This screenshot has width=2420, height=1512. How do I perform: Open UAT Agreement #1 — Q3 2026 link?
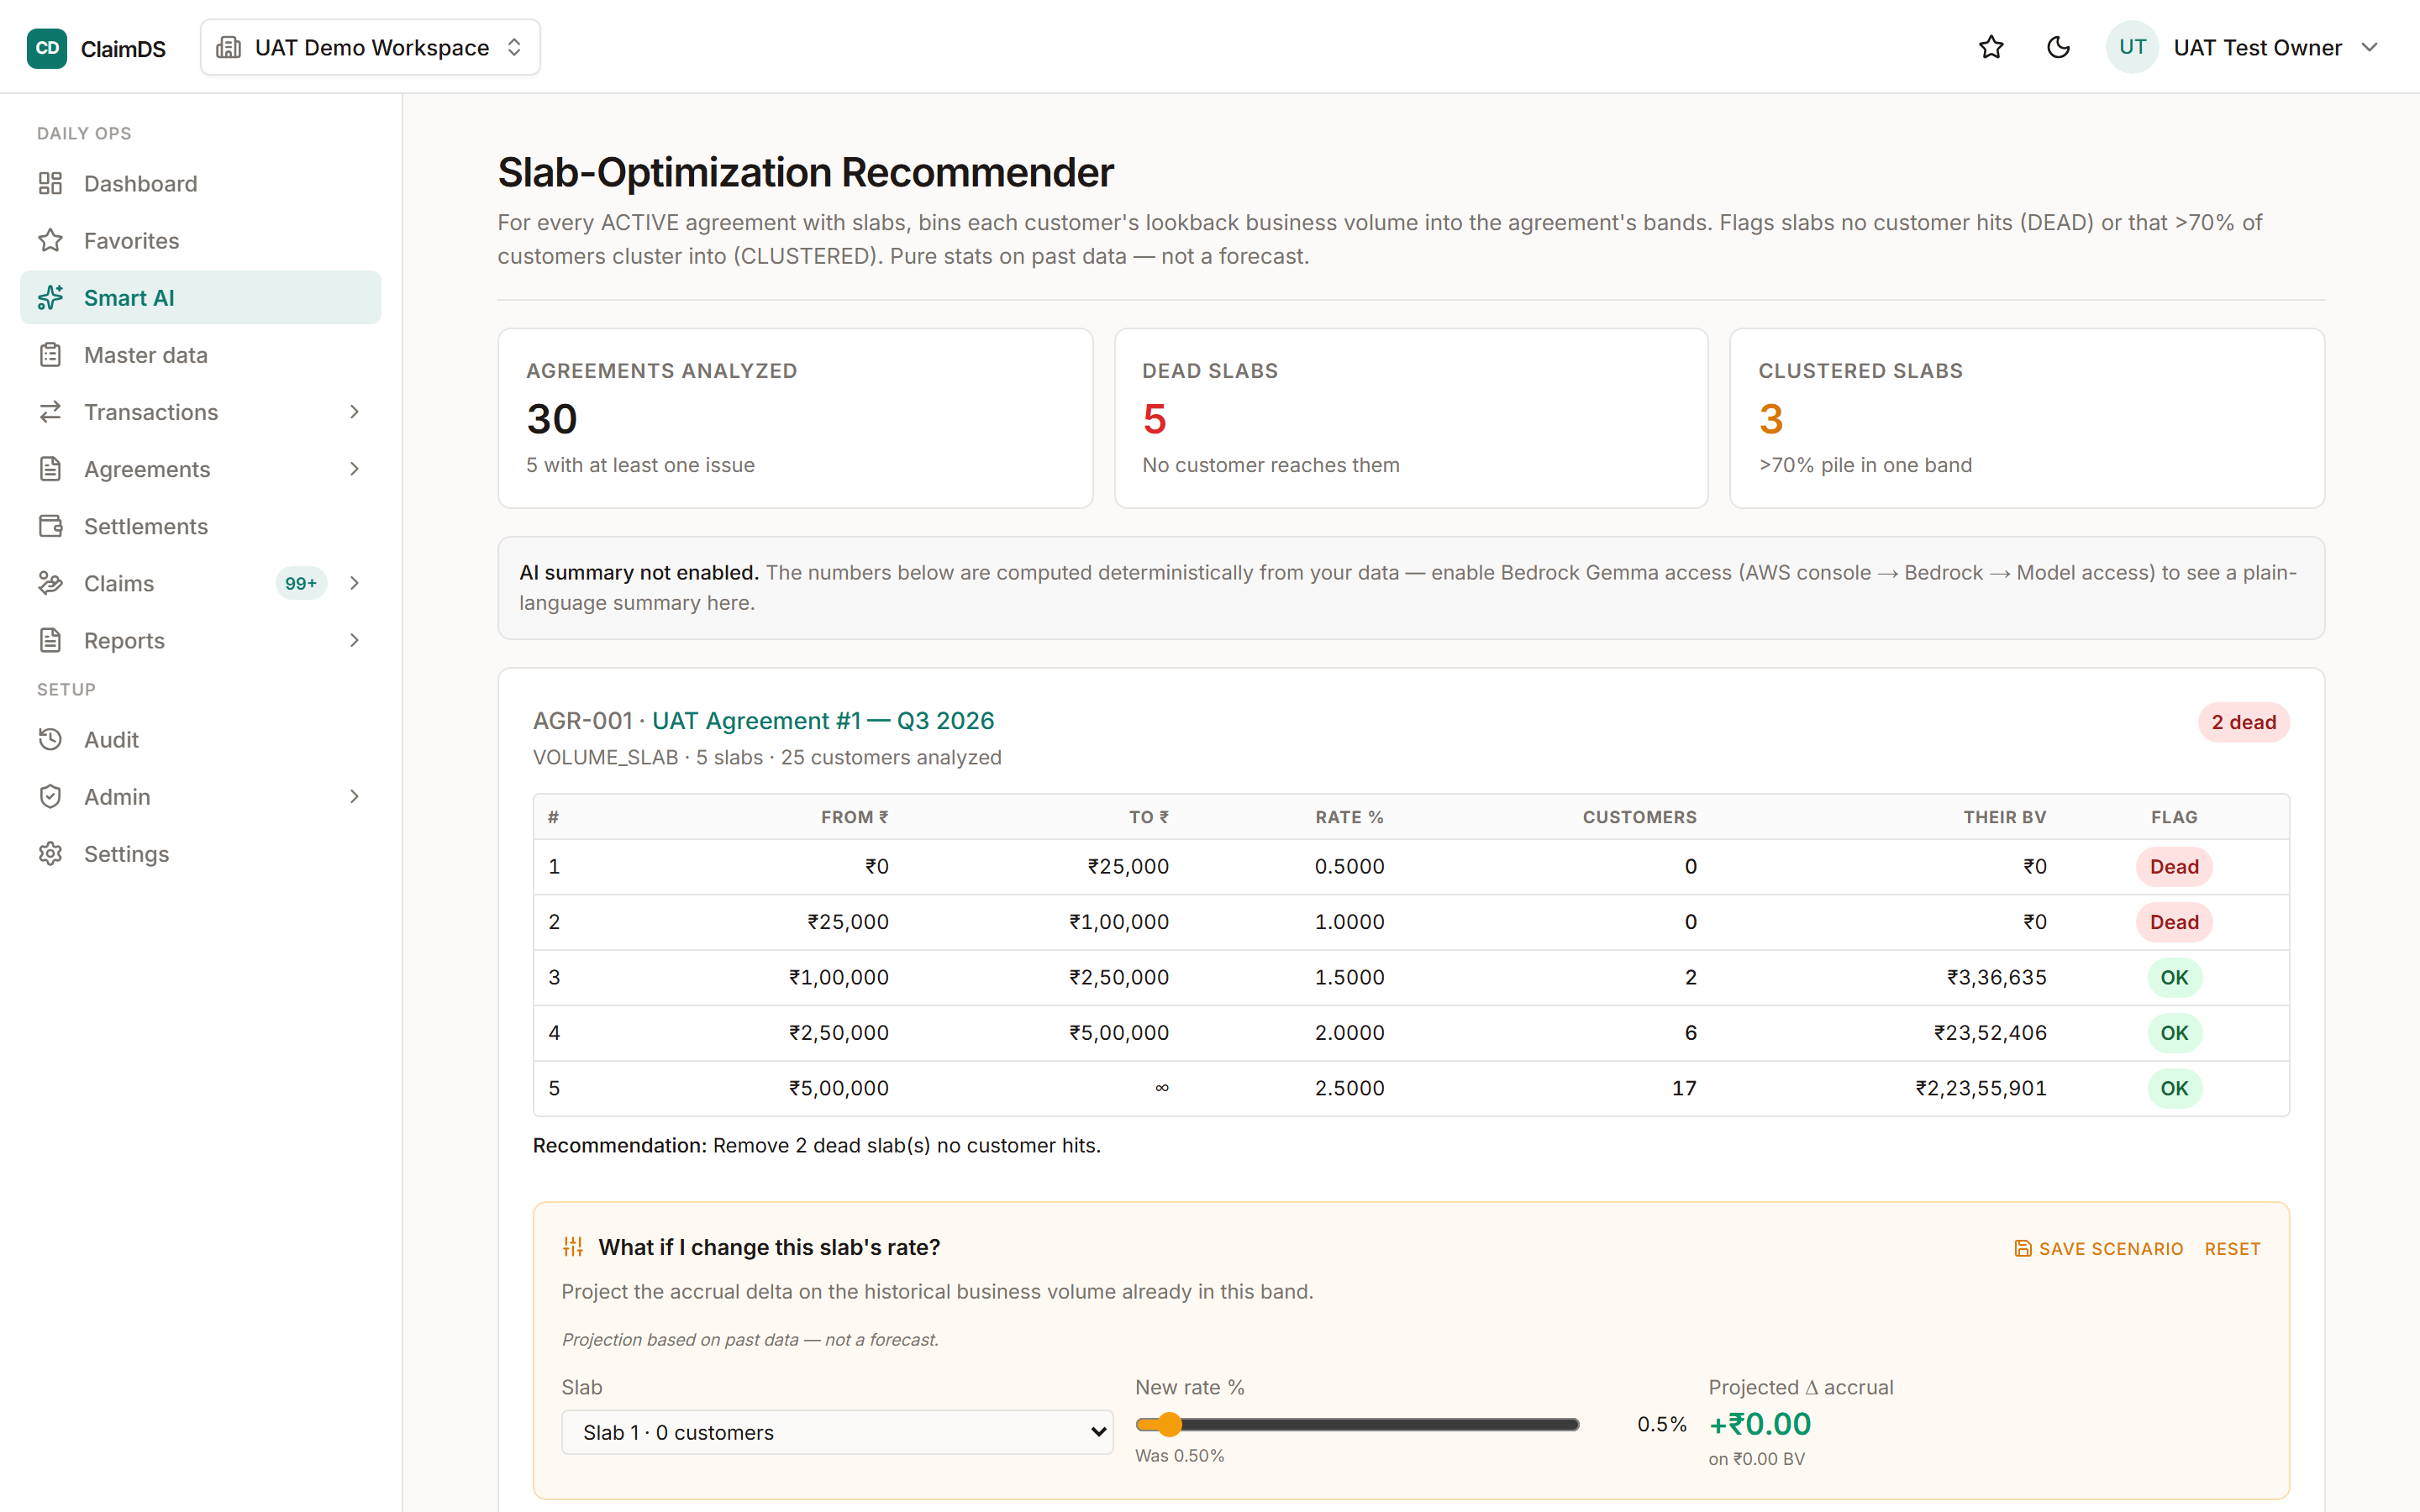823,720
